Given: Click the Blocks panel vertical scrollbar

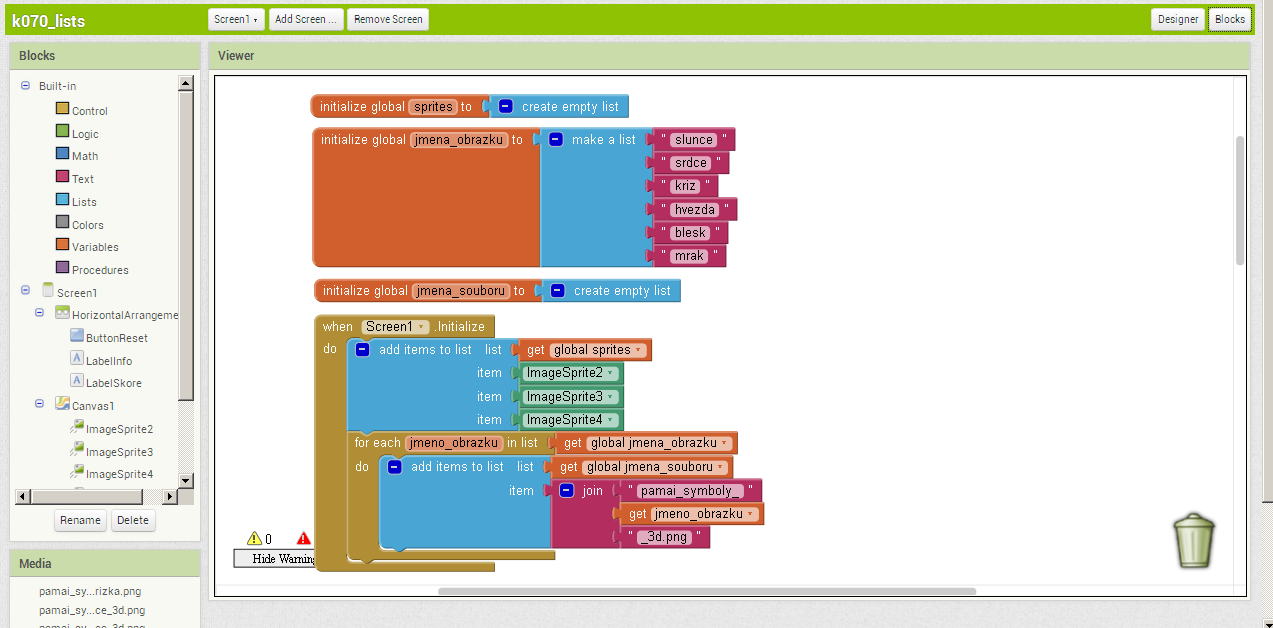Looking at the screenshot, I should [x=186, y=245].
